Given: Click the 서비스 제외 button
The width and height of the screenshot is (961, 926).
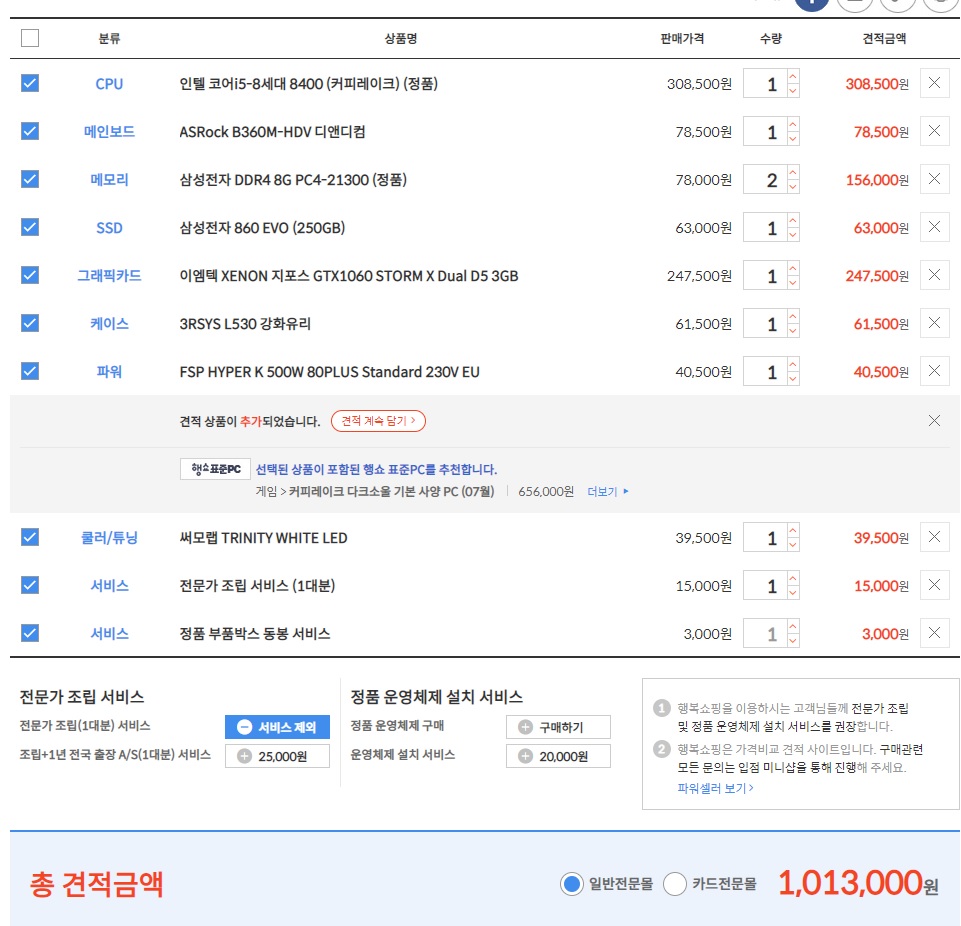Looking at the screenshot, I should (277, 727).
